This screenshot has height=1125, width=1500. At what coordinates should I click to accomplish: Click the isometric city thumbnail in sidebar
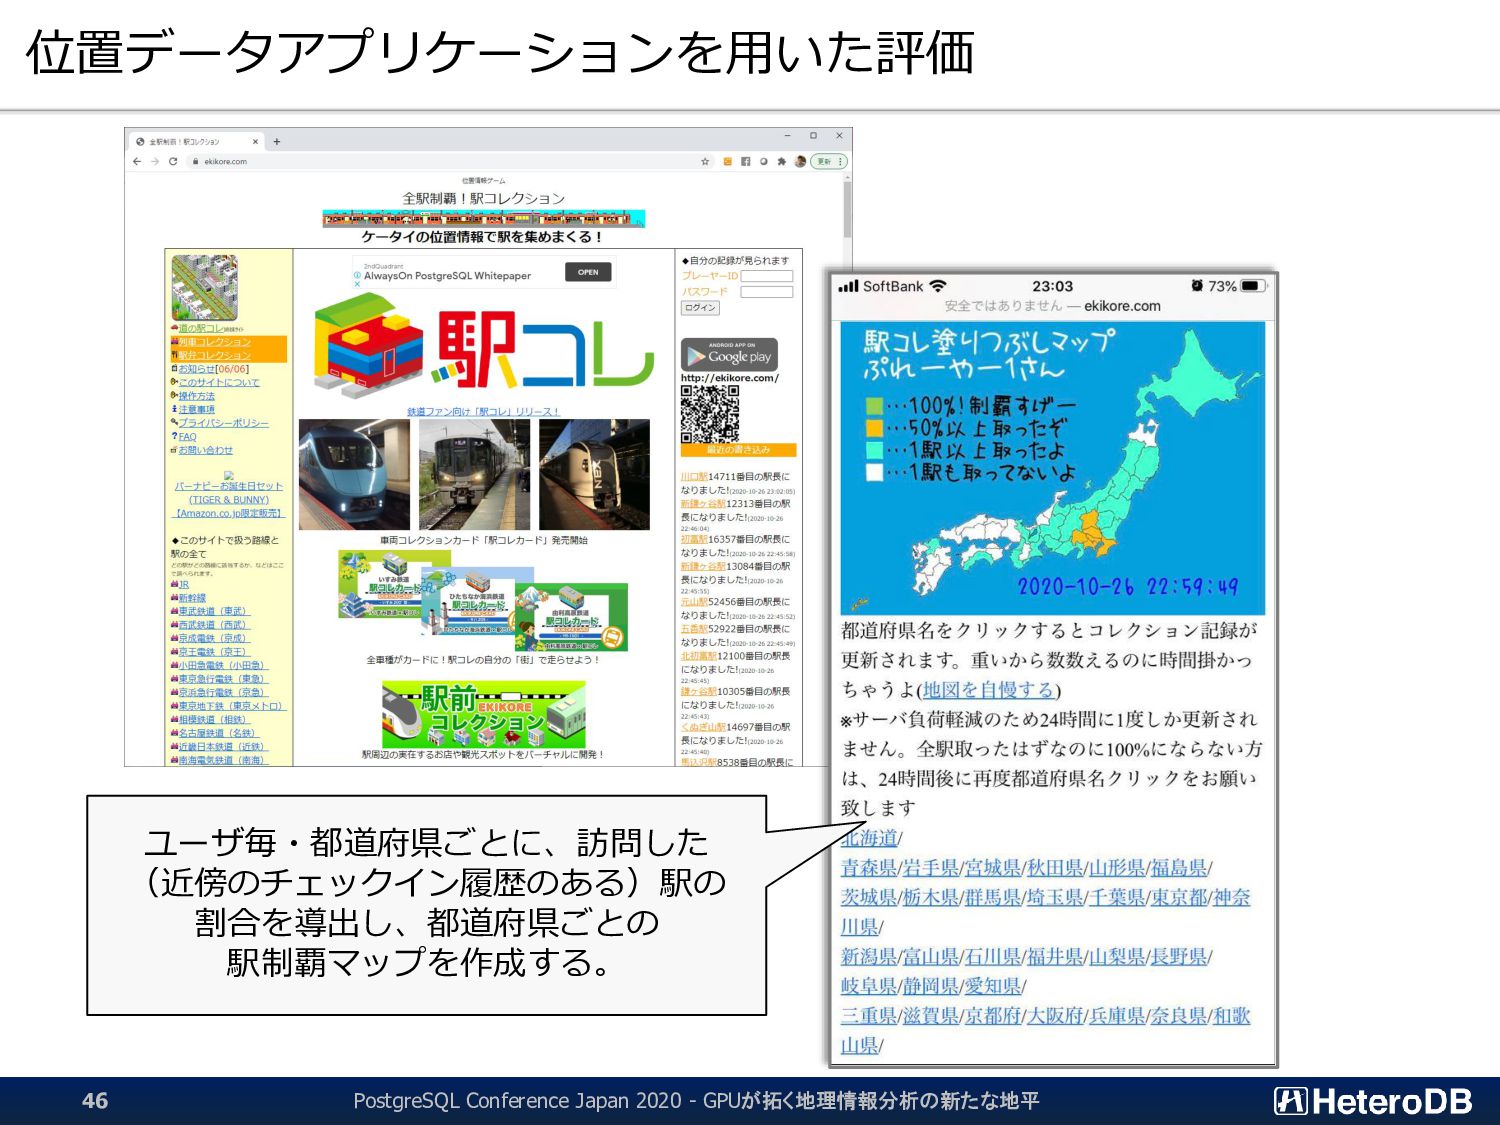point(204,287)
